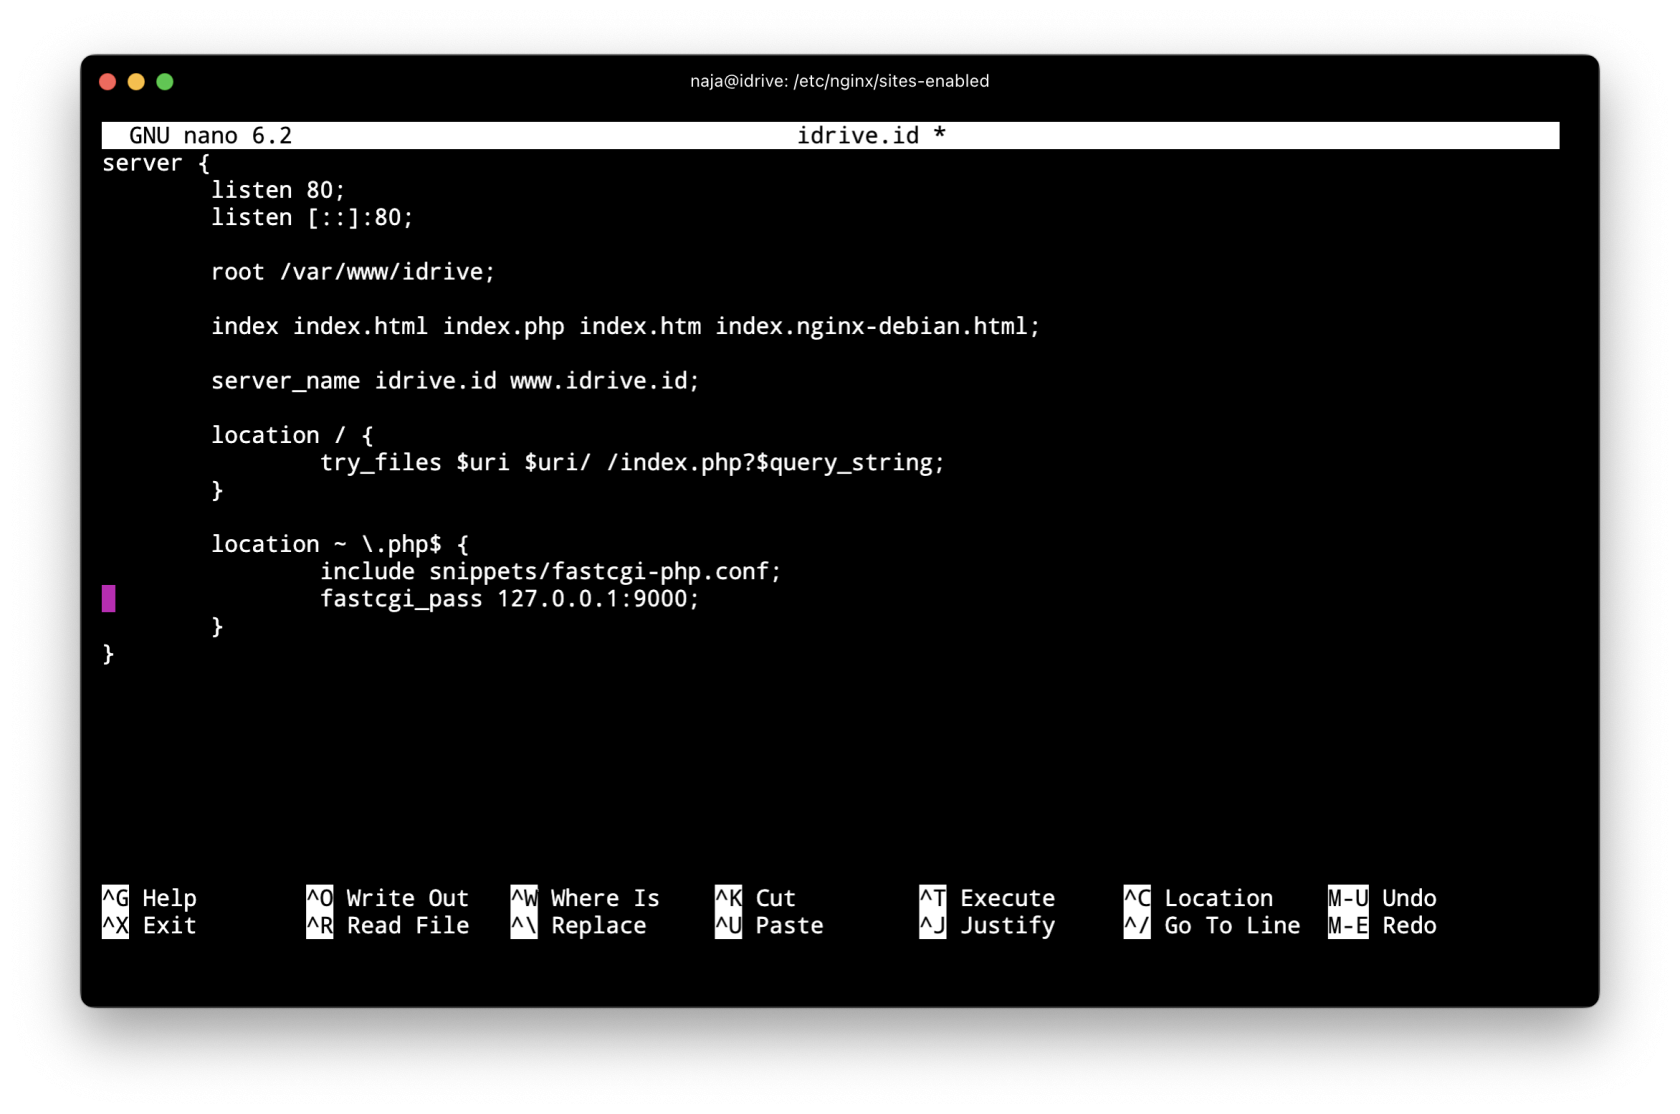Click the 'root /var/www/idrive;' line
Screen dimensions: 1680x1114
[353, 272]
